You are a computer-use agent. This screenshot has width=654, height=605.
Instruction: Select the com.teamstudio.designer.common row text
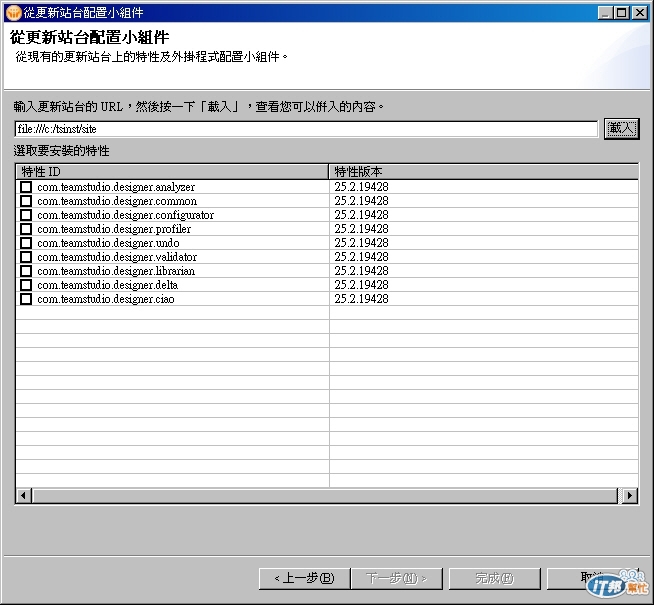[117, 201]
